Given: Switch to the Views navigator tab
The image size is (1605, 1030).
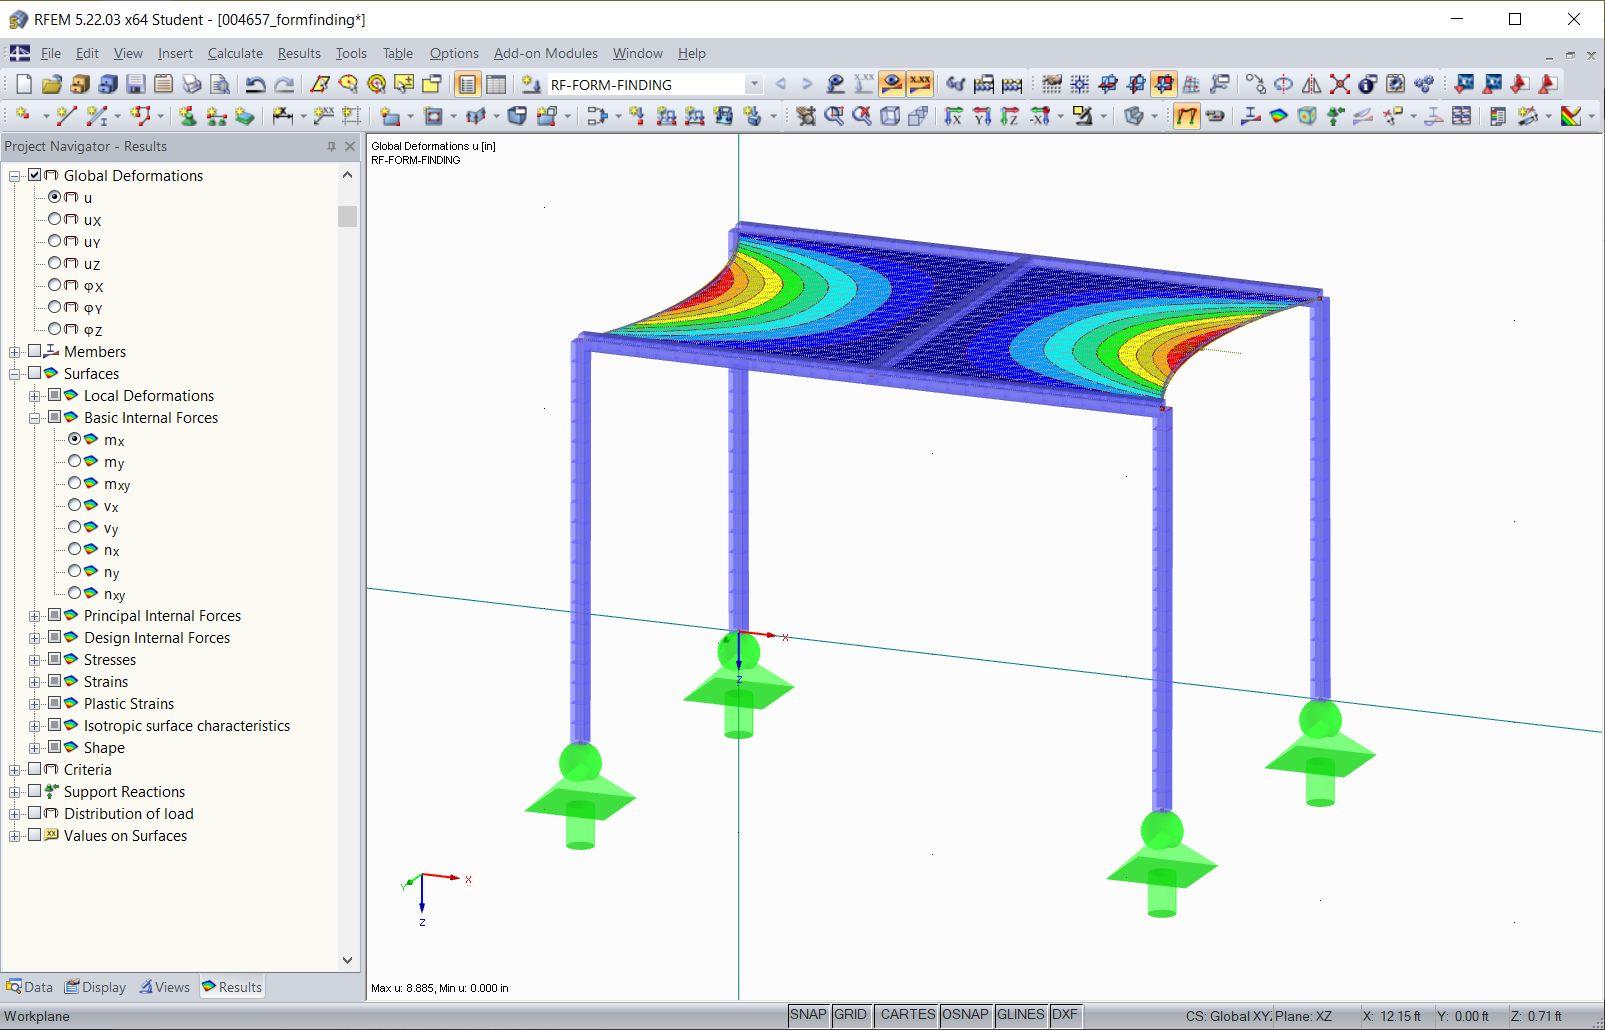Looking at the screenshot, I should pos(165,987).
